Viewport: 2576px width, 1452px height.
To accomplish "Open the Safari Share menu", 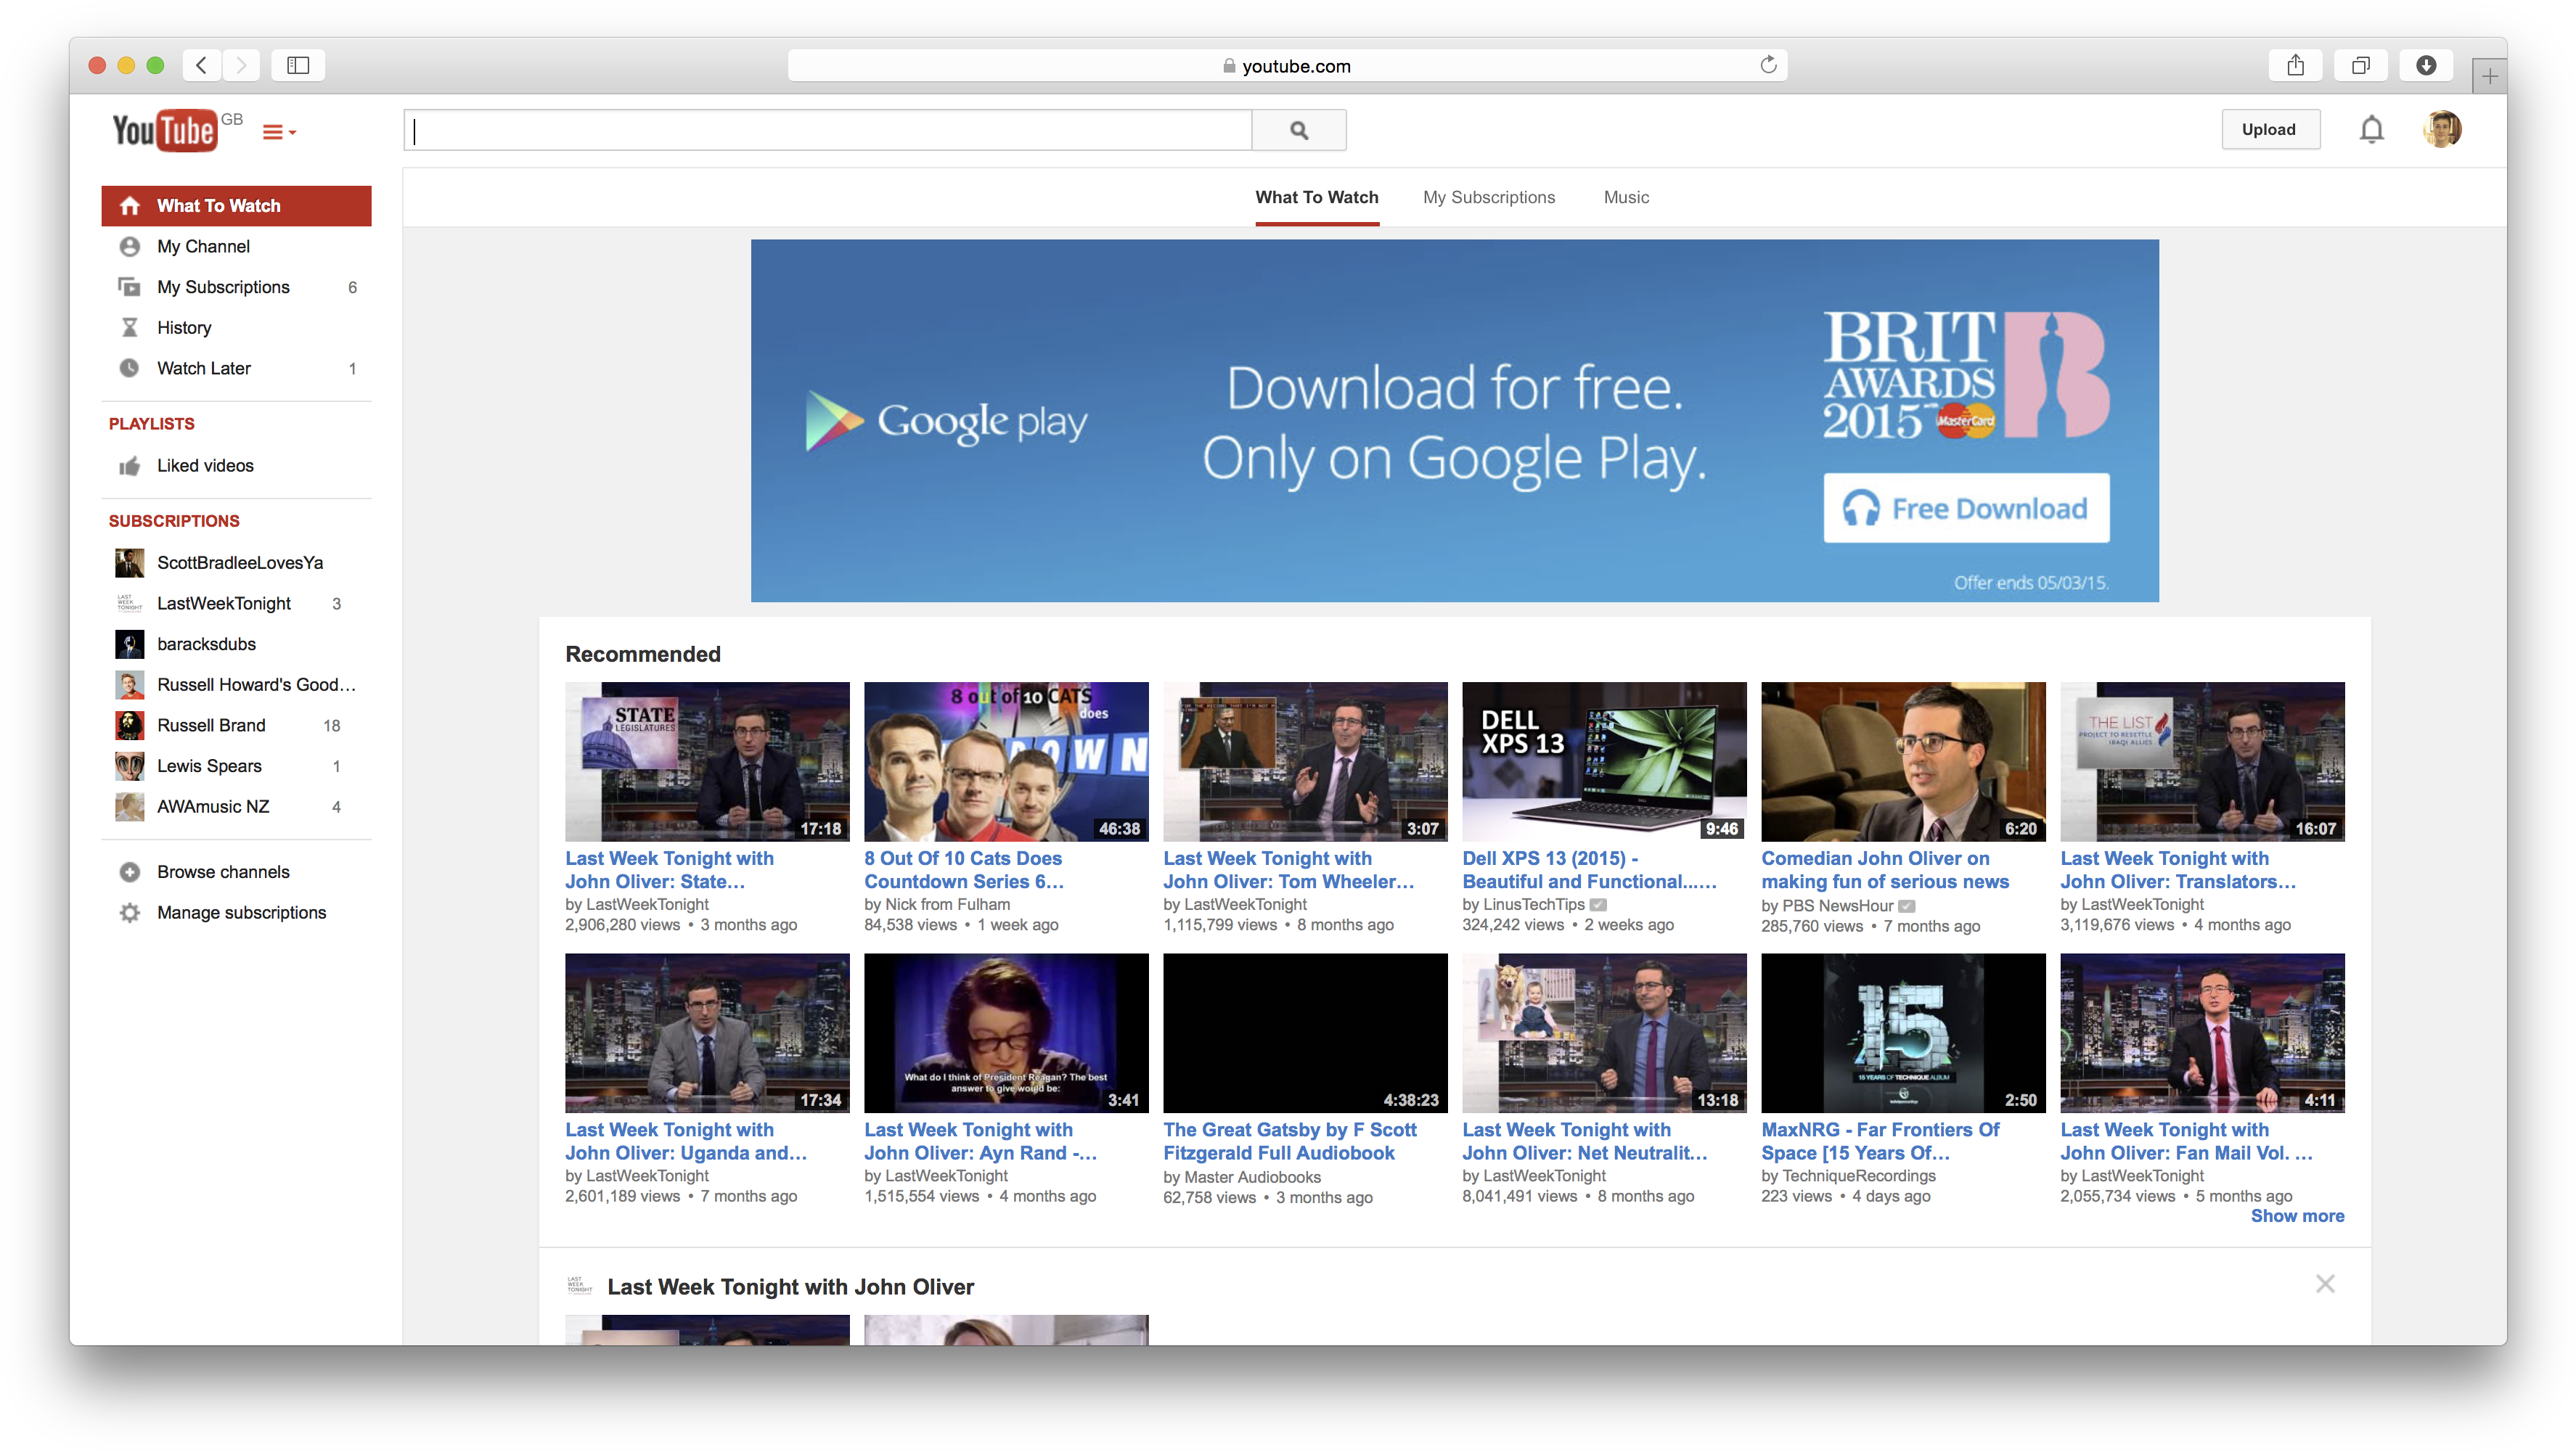I will tap(2295, 65).
